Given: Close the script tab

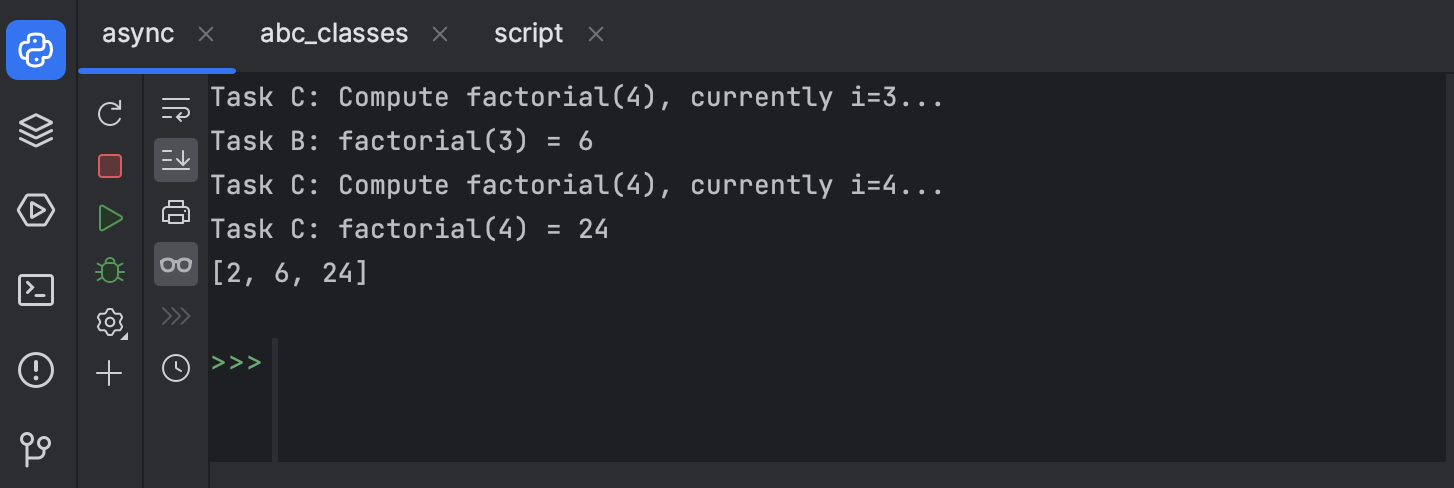Looking at the screenshot, I should pyautogui.click(x=596, y=35).
